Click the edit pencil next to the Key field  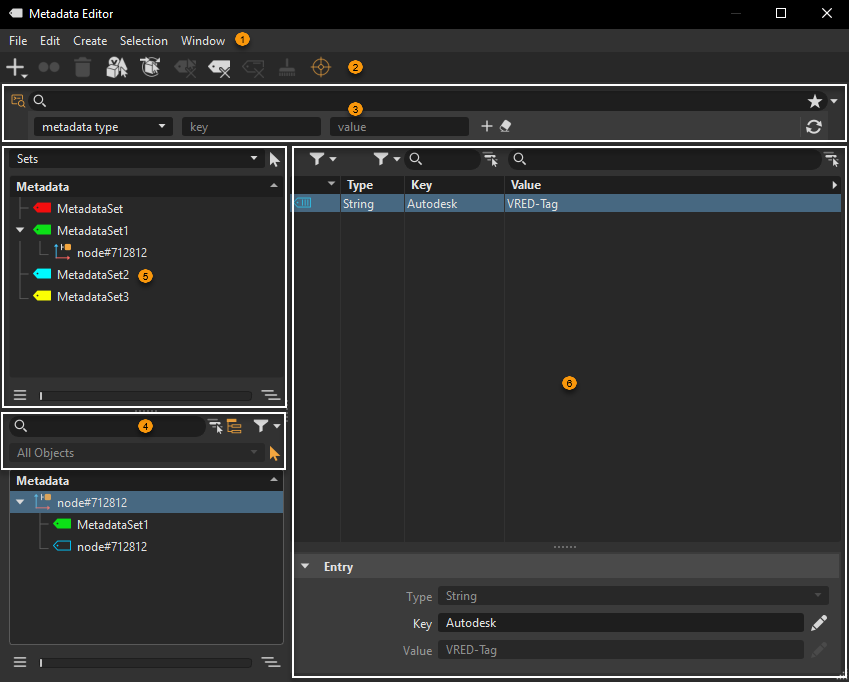point(819,623)
